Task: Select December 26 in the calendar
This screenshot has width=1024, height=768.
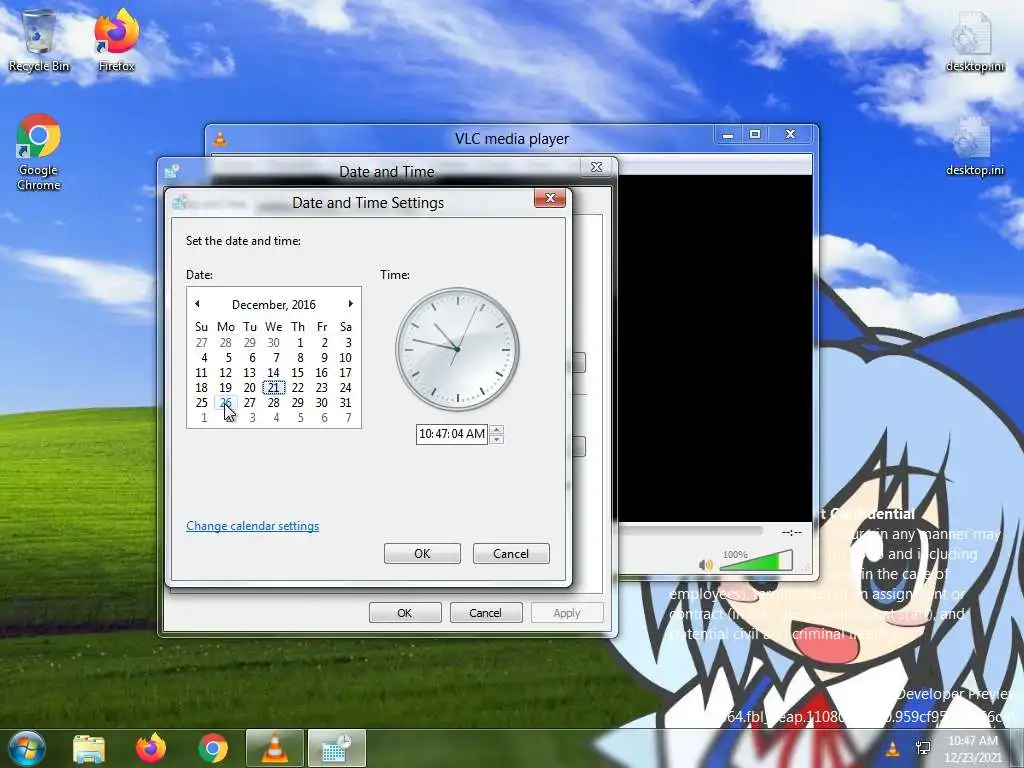Action: [x=226, y=403]
